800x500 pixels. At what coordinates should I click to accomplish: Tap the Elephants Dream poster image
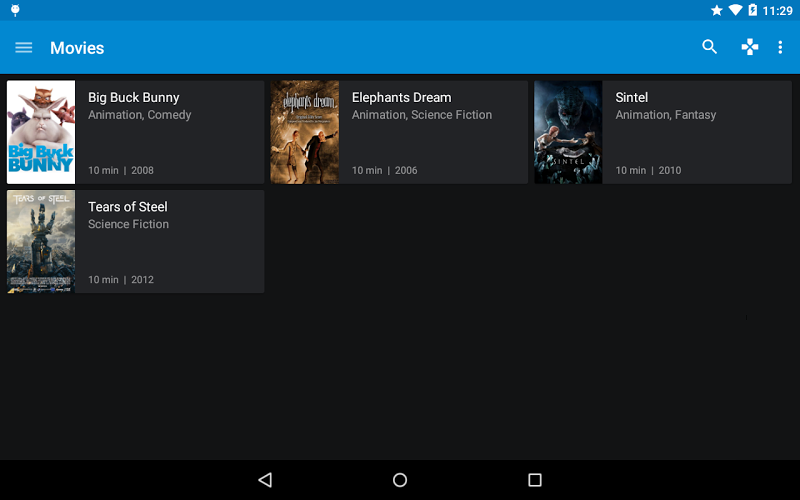pyautogui.click(x=305, y=132)
